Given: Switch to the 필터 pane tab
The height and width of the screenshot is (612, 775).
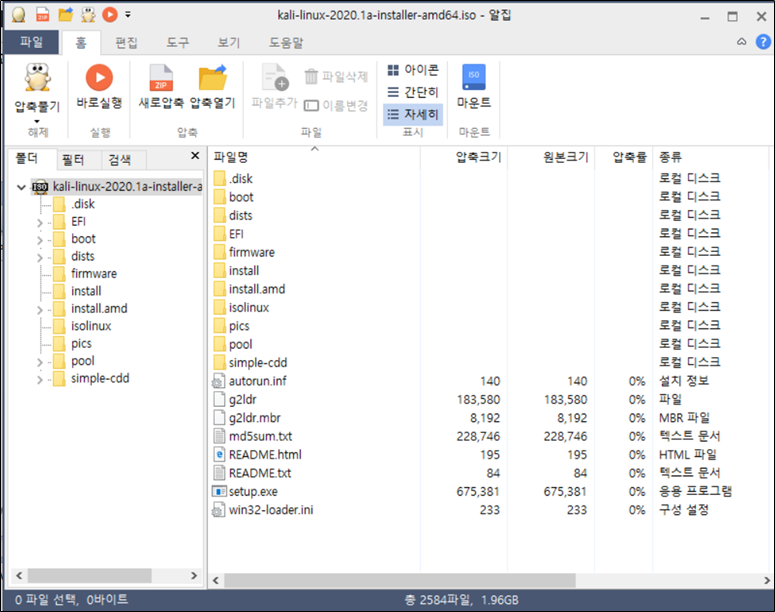Looking at the screenshot, I should coord(73,160).
